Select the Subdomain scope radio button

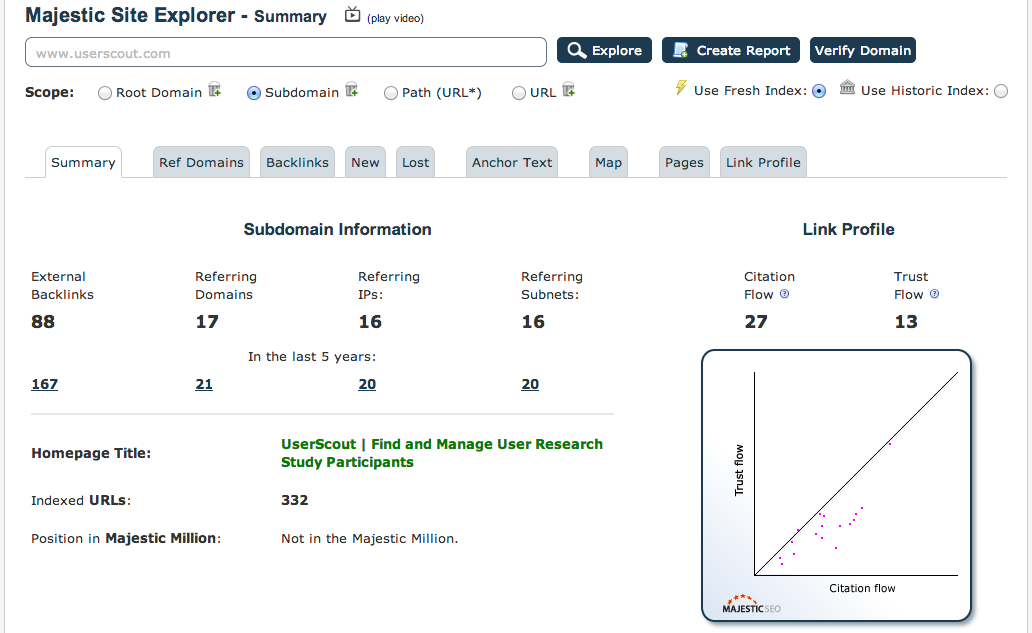253,93
